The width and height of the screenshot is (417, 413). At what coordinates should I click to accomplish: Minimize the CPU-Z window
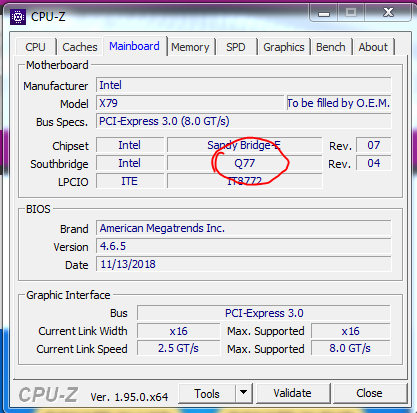[324, 13]
